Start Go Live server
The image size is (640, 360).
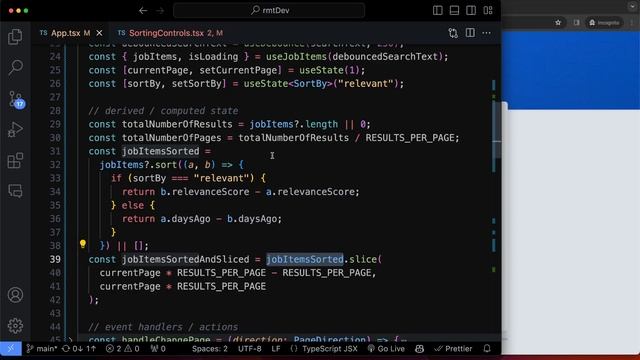[386, 349]
